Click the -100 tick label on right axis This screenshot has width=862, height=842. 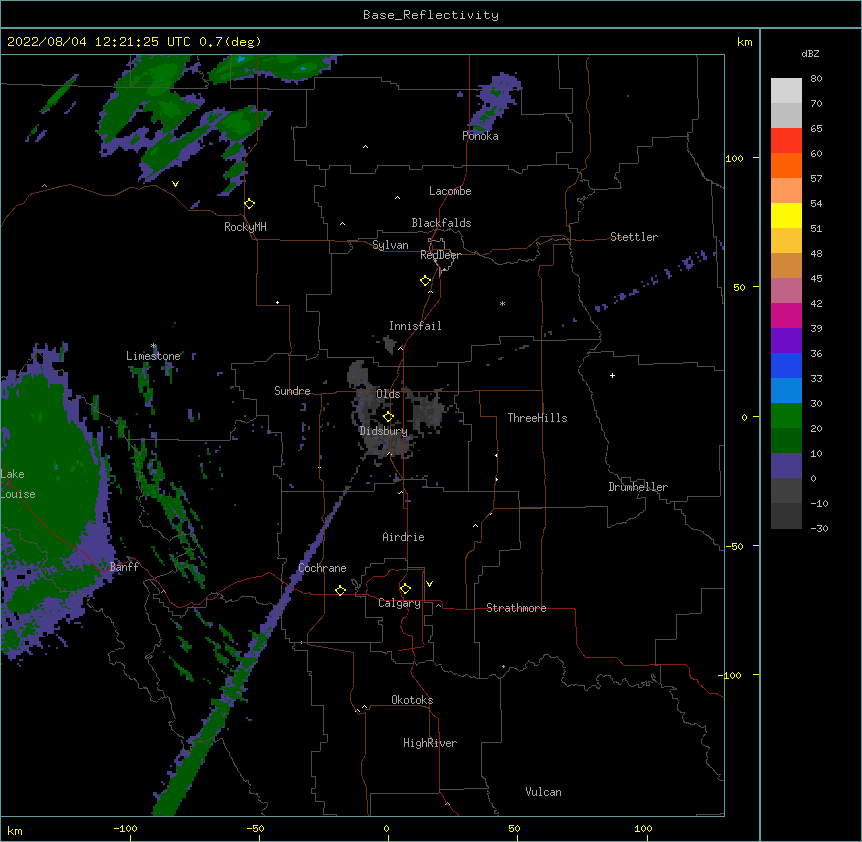(x=730, y=675)
